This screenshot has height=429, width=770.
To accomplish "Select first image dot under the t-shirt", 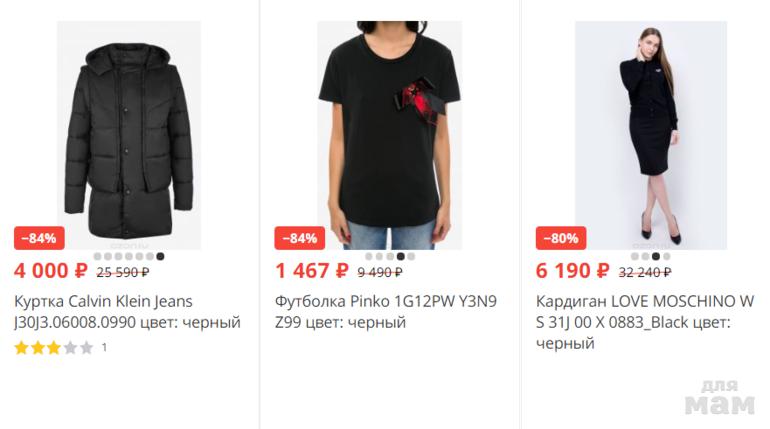I will (369, 256).
